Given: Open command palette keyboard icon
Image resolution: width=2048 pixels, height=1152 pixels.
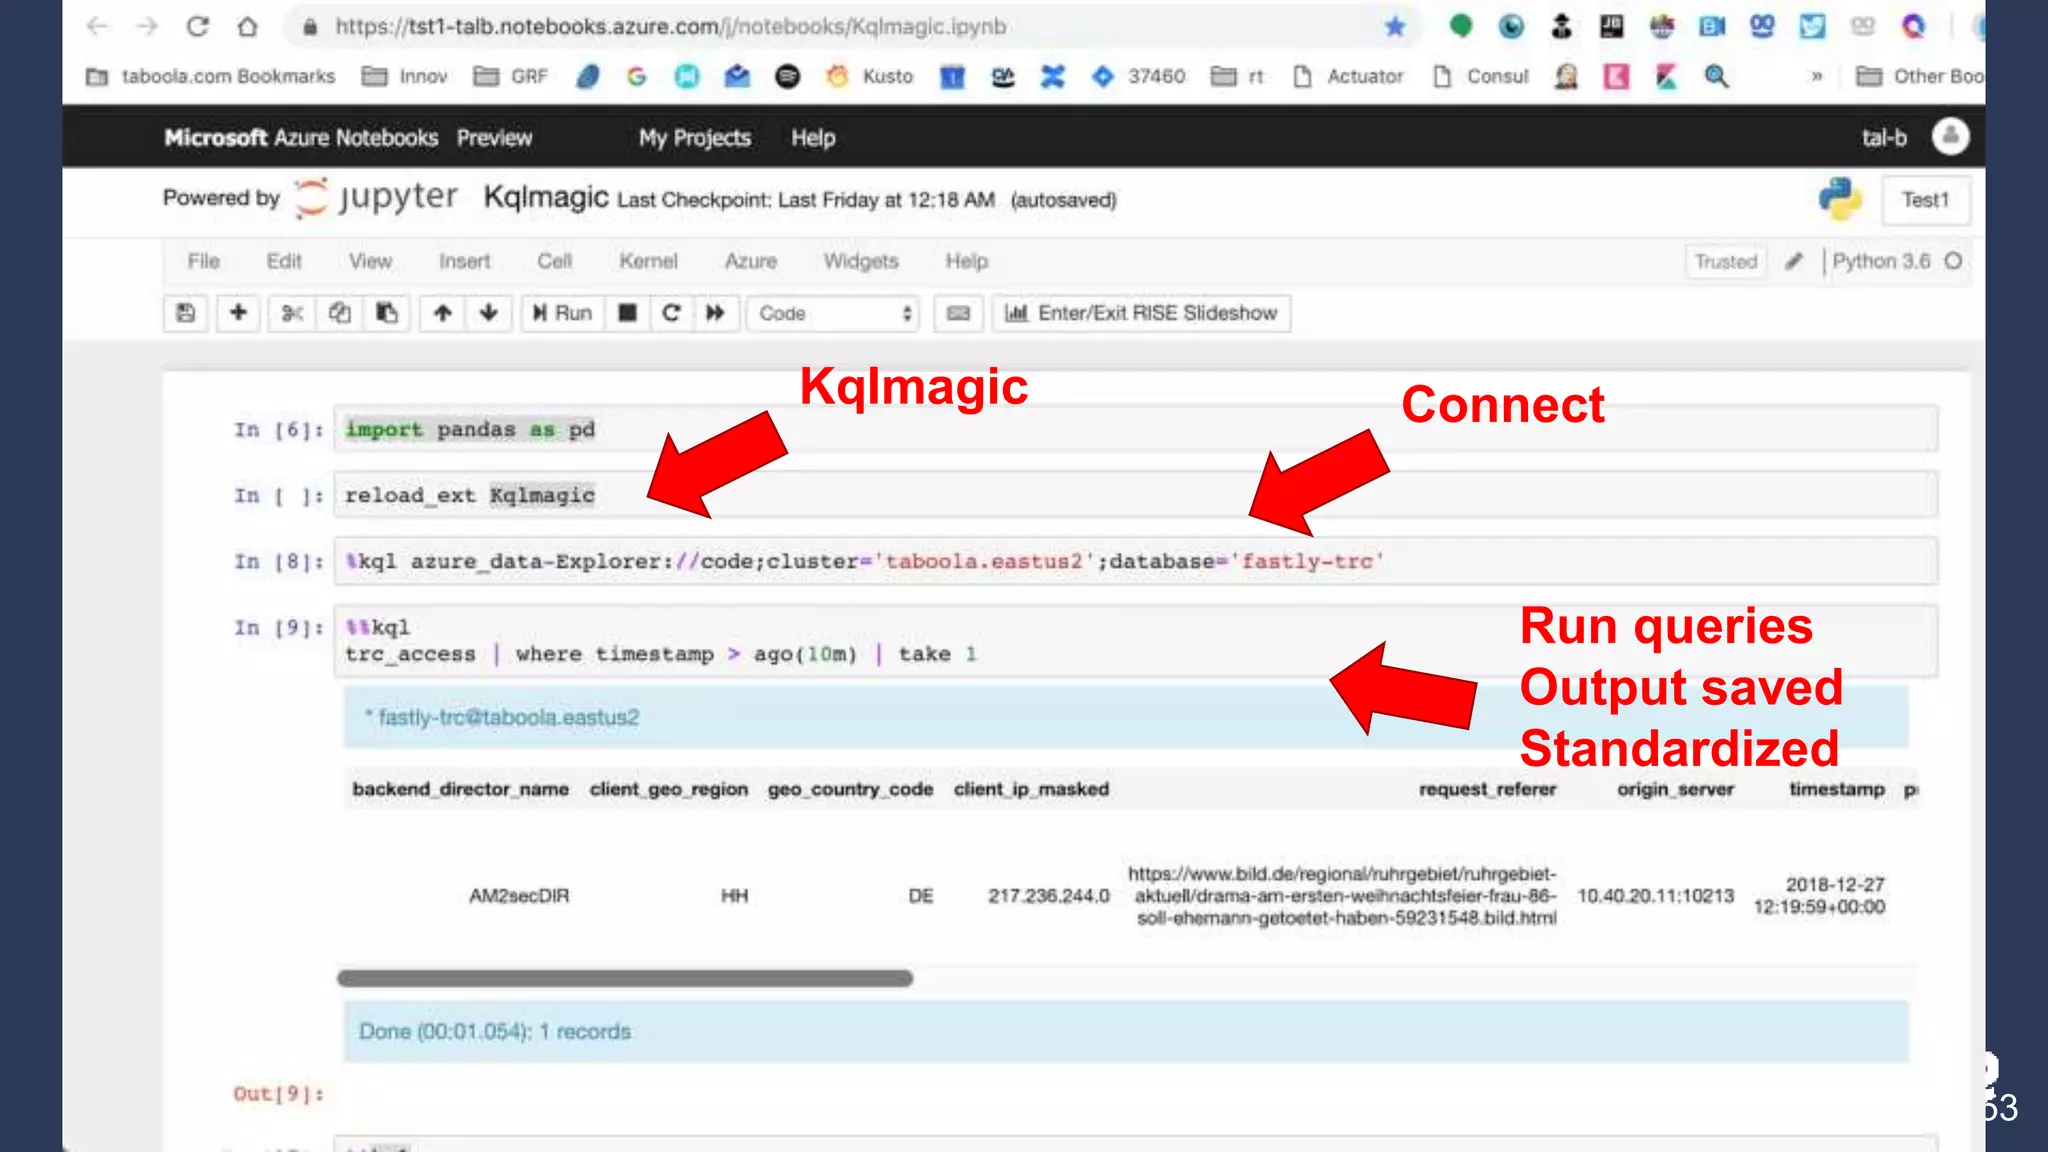Looking at the screenshot, I should coord(958,313).
